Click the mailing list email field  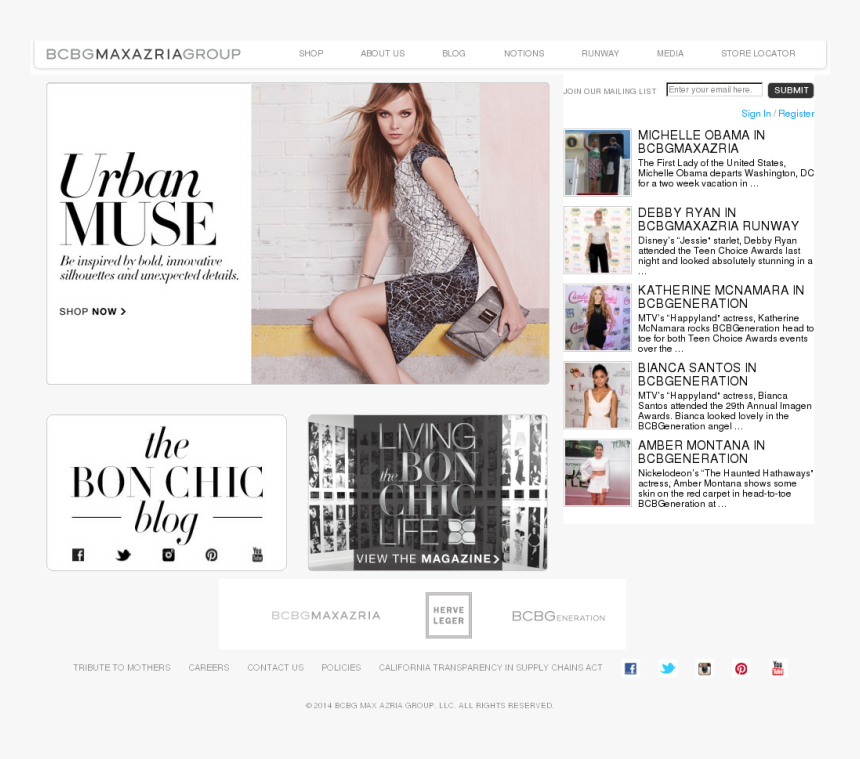point(714,89)
